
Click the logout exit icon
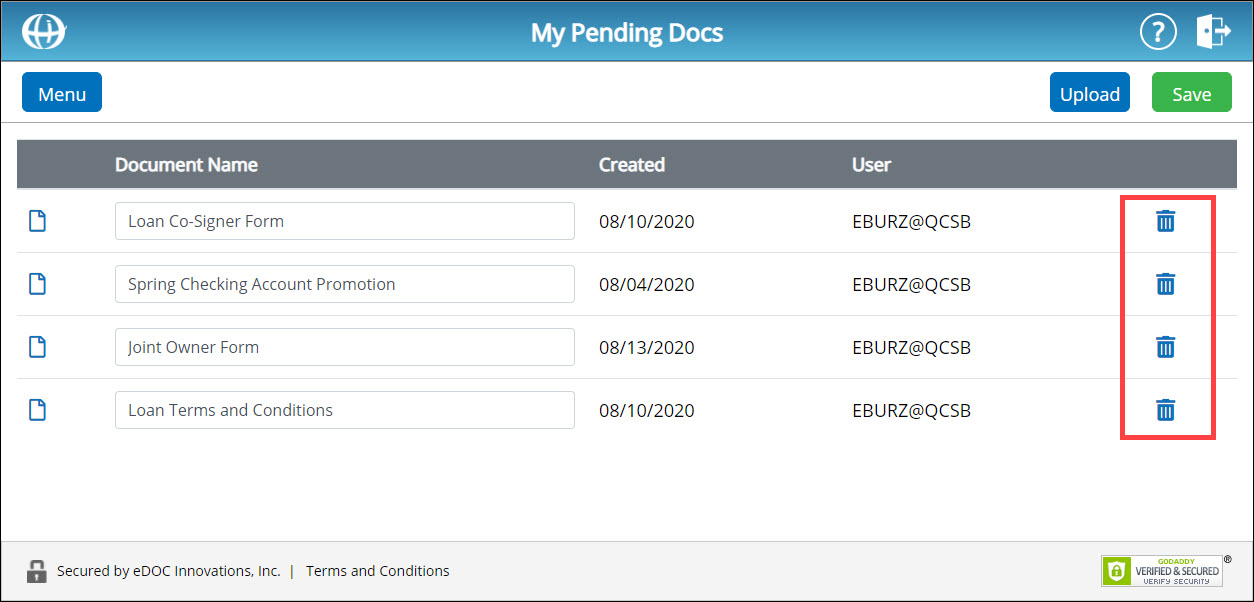point(1213,31)
